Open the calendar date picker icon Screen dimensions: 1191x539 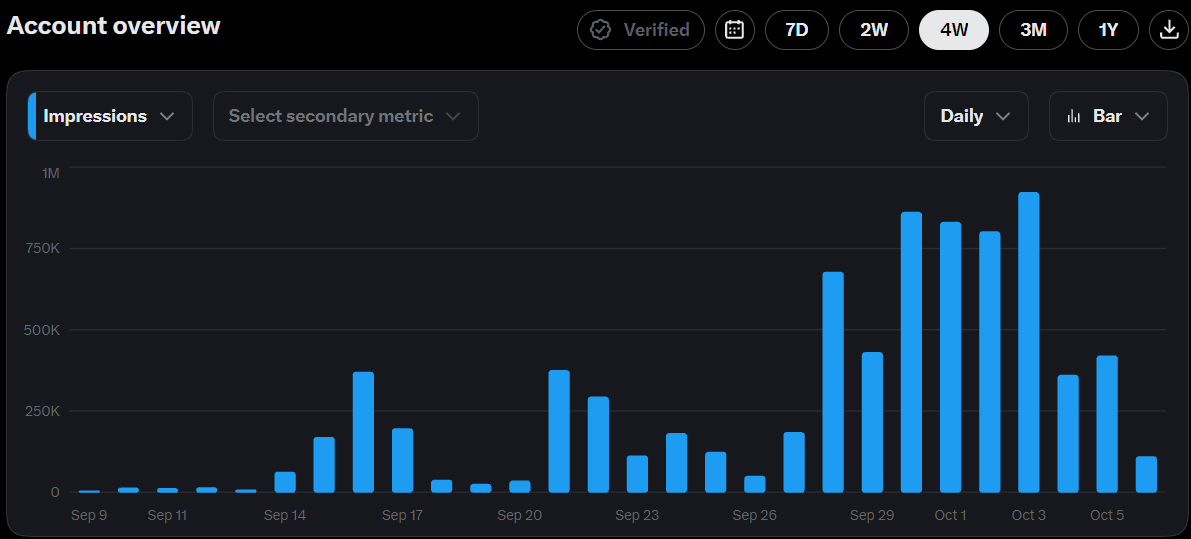coord(735,30)
